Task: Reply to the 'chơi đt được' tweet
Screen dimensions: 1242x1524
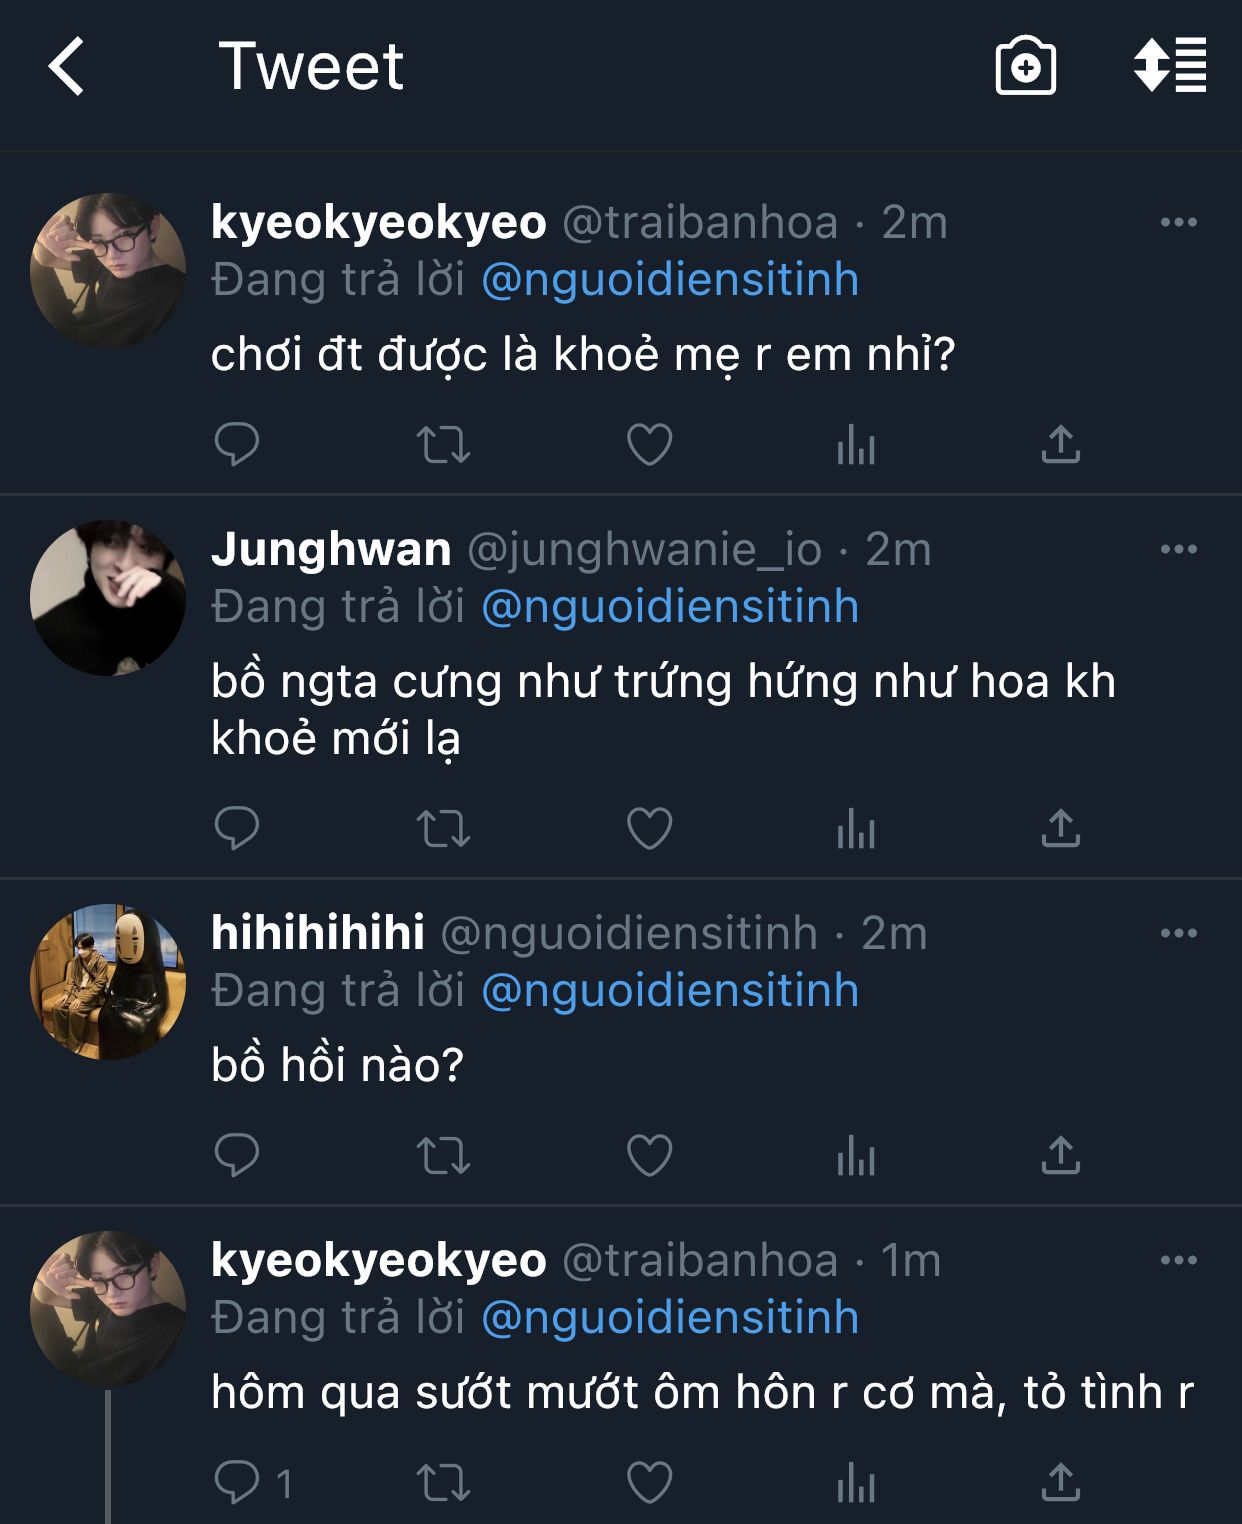Action: (237, 444)
